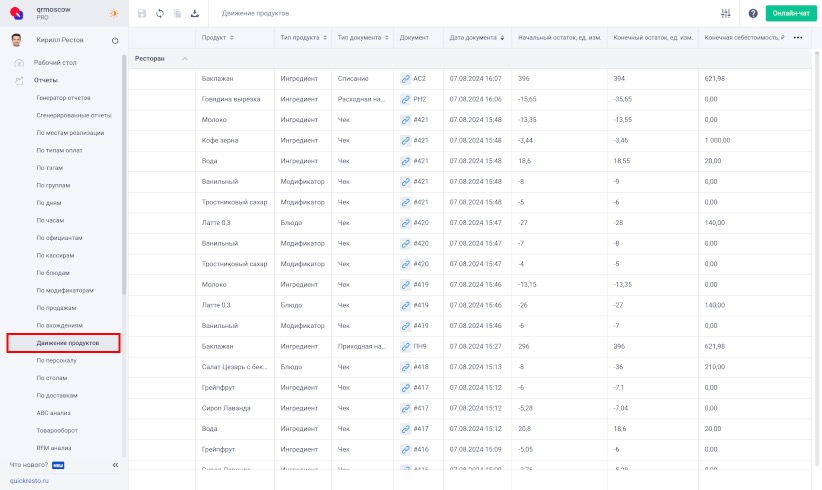The height and width of the screenshot is (490, 822).
Task: Click the copy icon in toolbar
Action: click(x=177, y=14)
